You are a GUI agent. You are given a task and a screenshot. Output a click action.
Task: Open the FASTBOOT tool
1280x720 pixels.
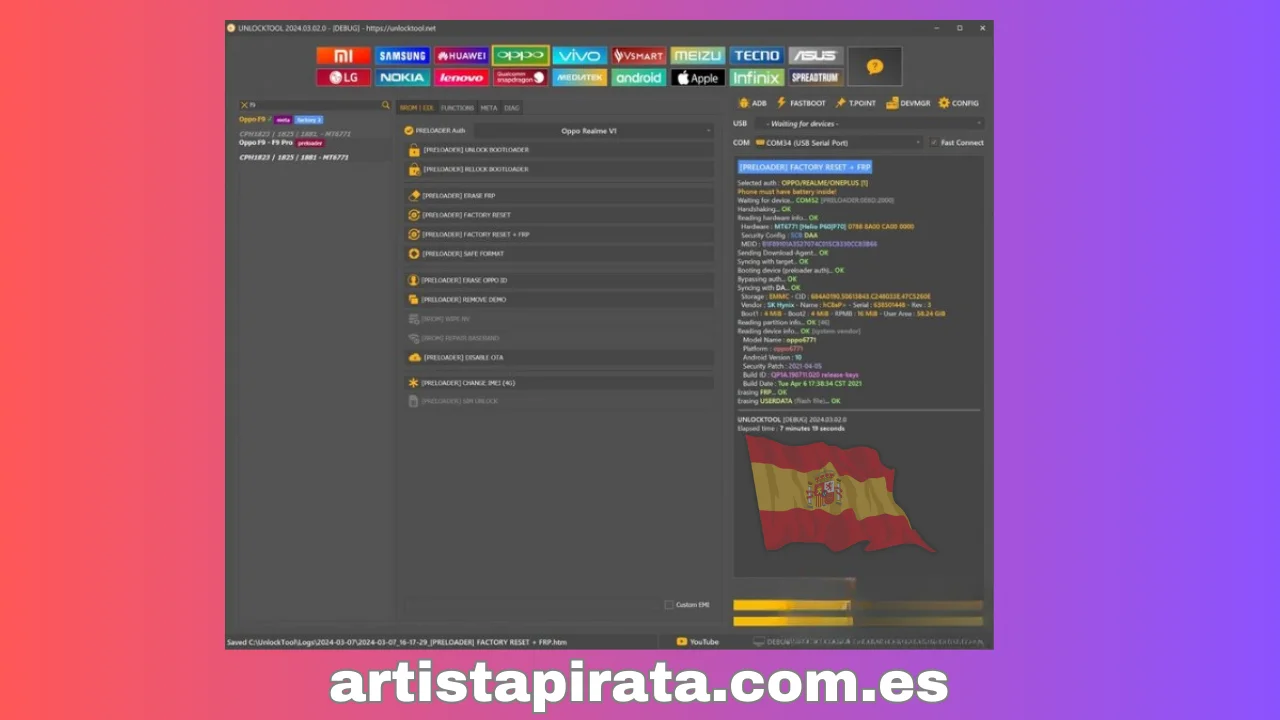point(801,103)
